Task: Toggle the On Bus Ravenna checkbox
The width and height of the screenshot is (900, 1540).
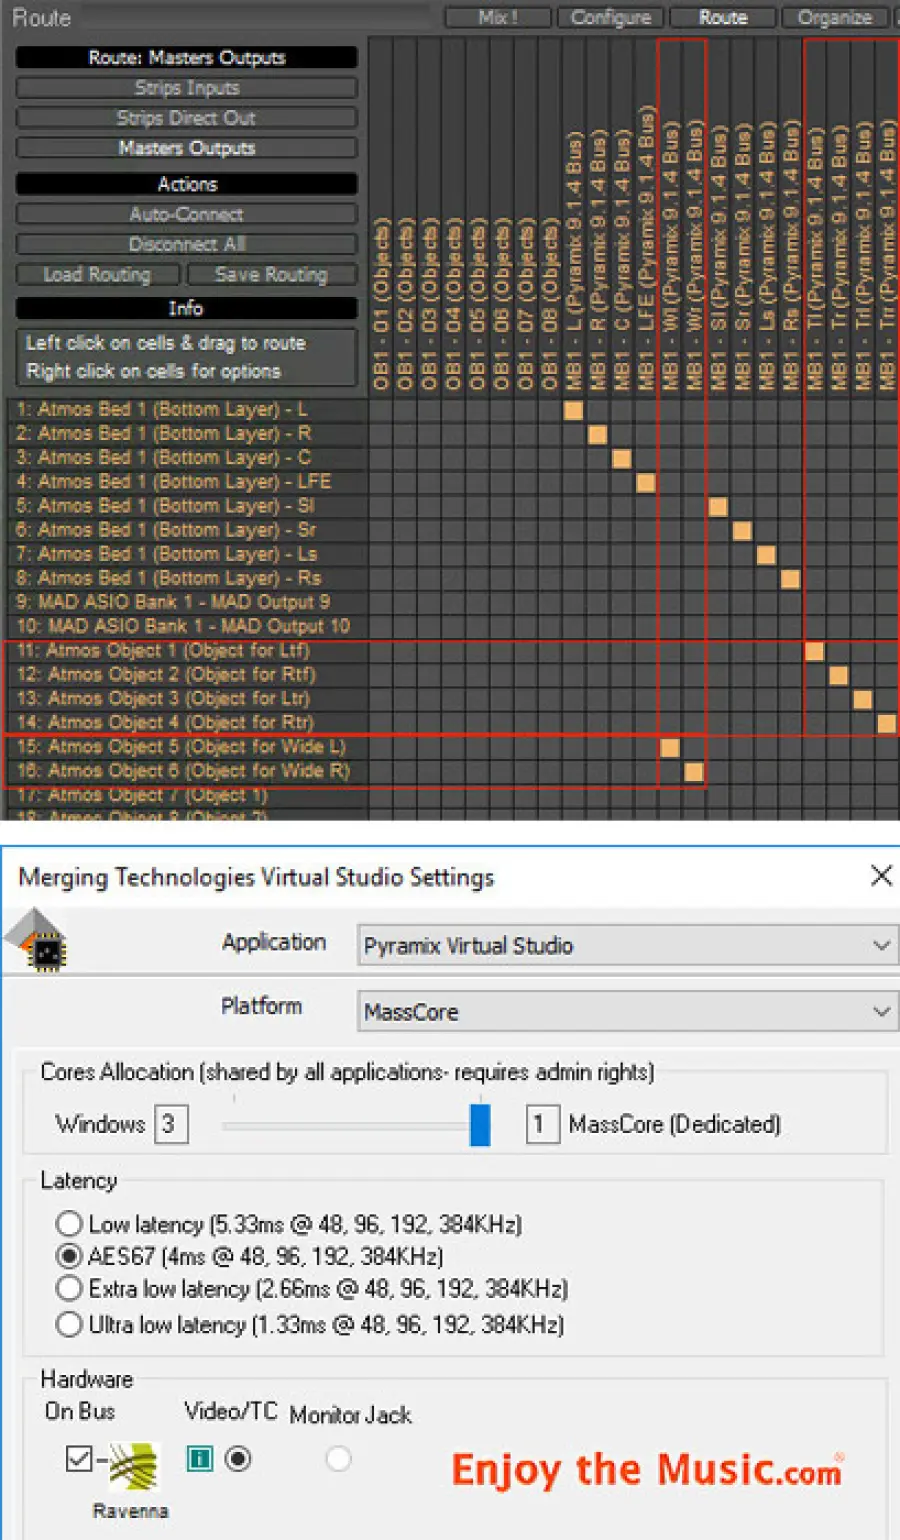Action: (78, 1459)
